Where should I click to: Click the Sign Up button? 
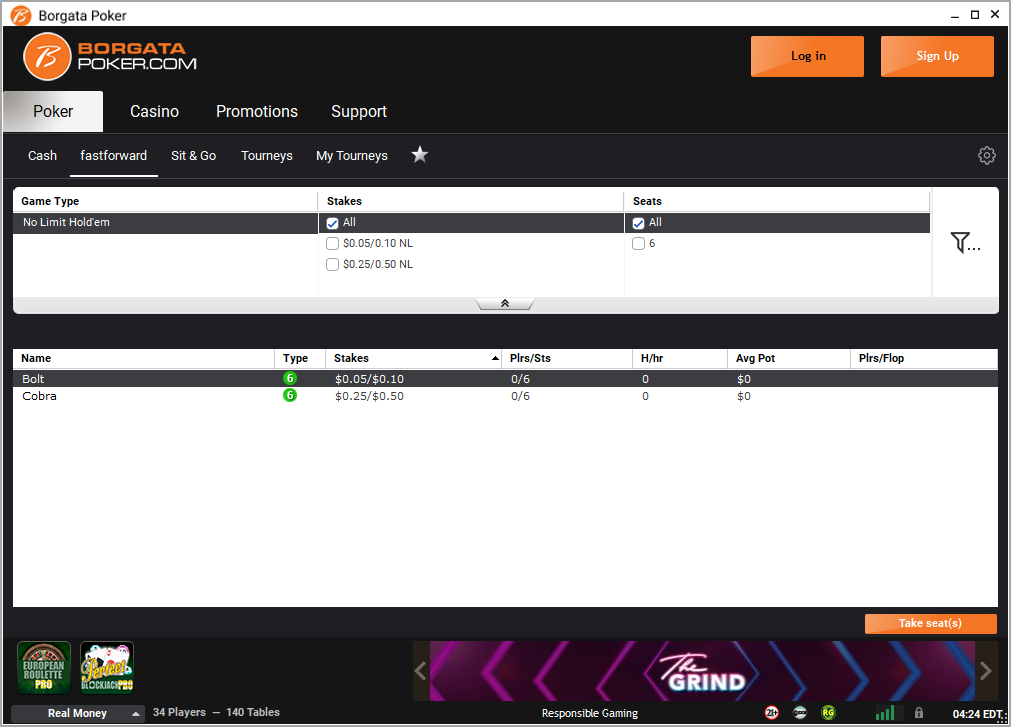(937, 56)
